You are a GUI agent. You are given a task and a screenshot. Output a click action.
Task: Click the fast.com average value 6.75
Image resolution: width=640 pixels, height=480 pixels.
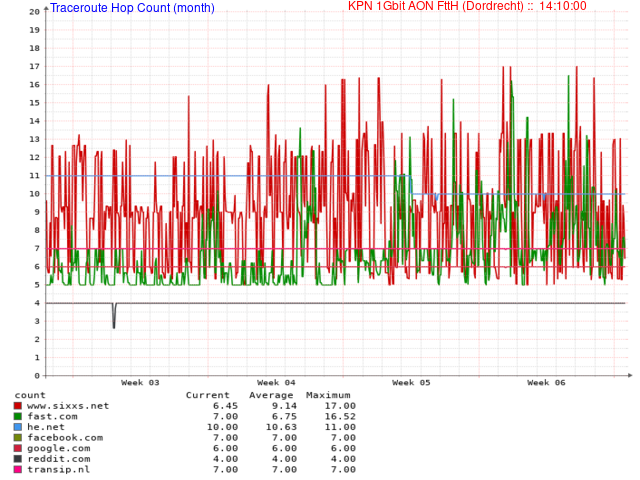[284, 416]
